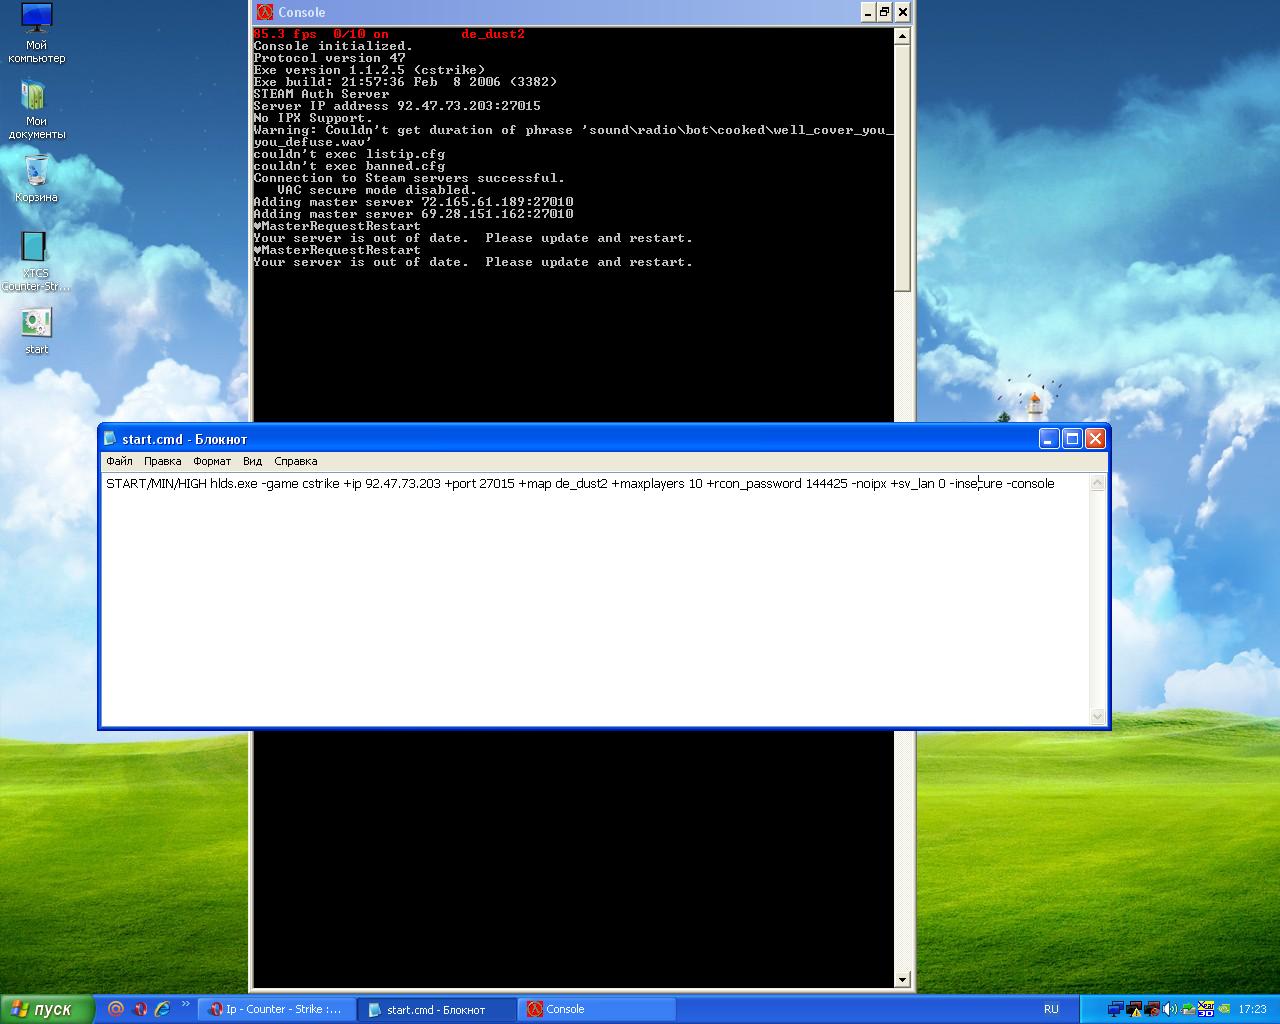Open the volume speaker tray icon
The width and height of the screenshot is (1280, 1024).
(1170, 1009)
